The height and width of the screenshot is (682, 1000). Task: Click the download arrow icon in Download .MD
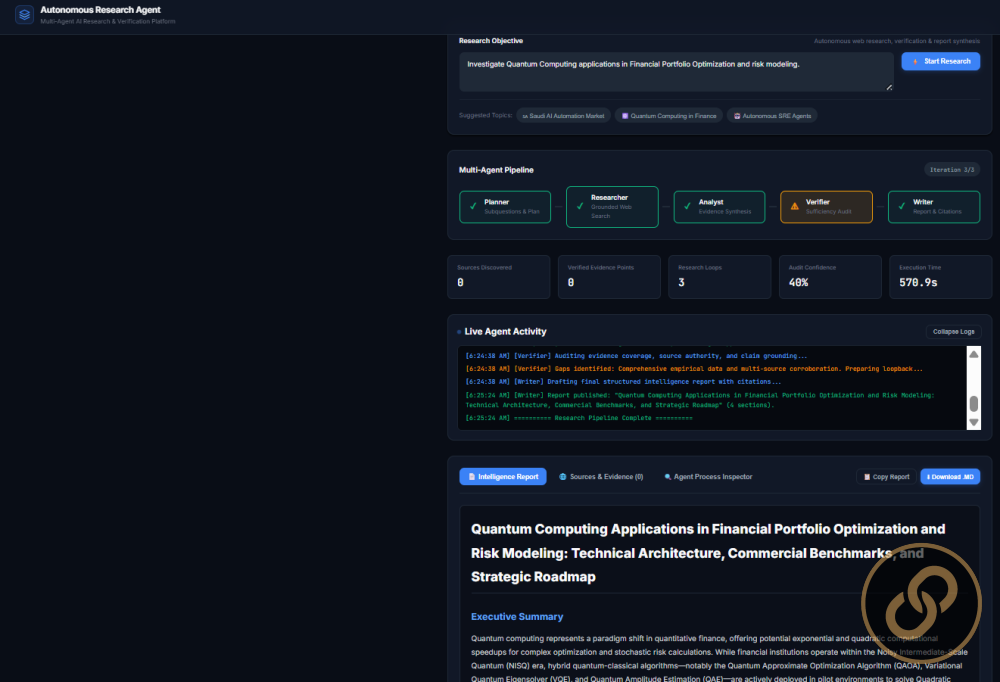(929, 477)
